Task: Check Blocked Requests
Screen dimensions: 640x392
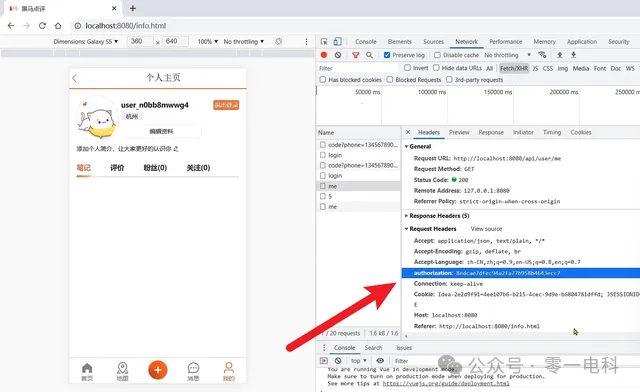Action: click(x=390, y=80)
